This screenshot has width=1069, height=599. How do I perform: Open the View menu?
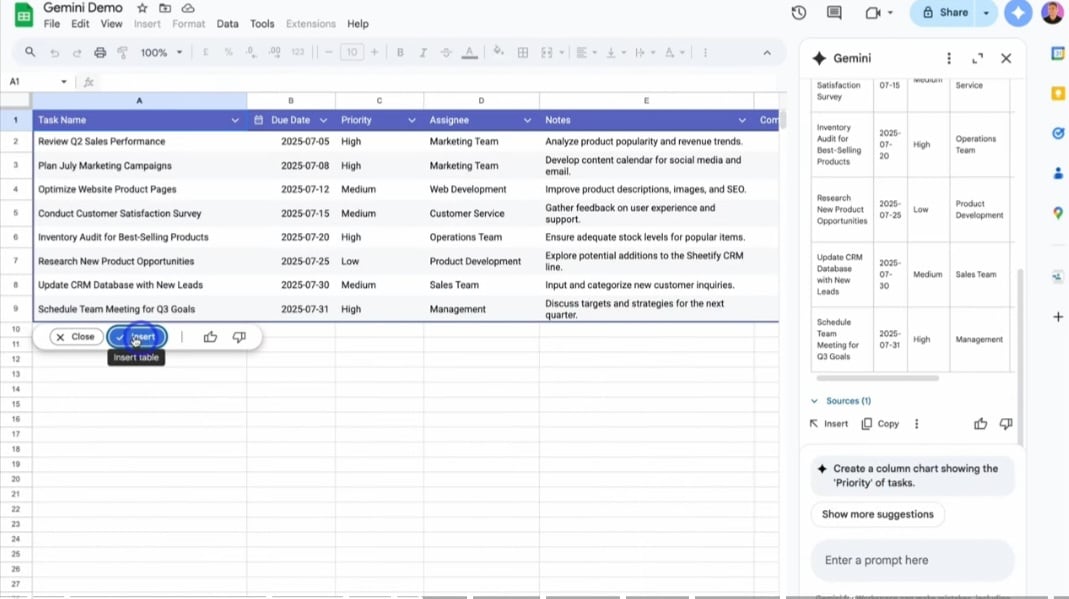(x=111, y=24)
